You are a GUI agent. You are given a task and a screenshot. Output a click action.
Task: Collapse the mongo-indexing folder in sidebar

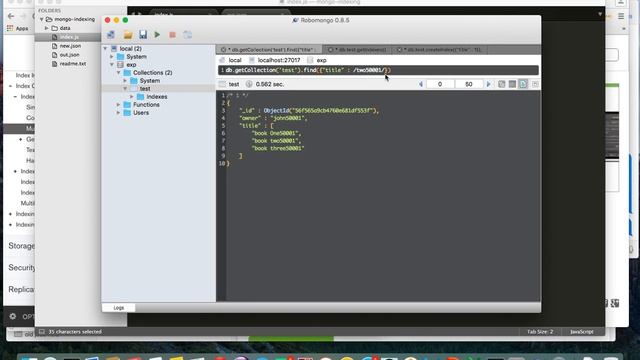click(x=41, y=19)
